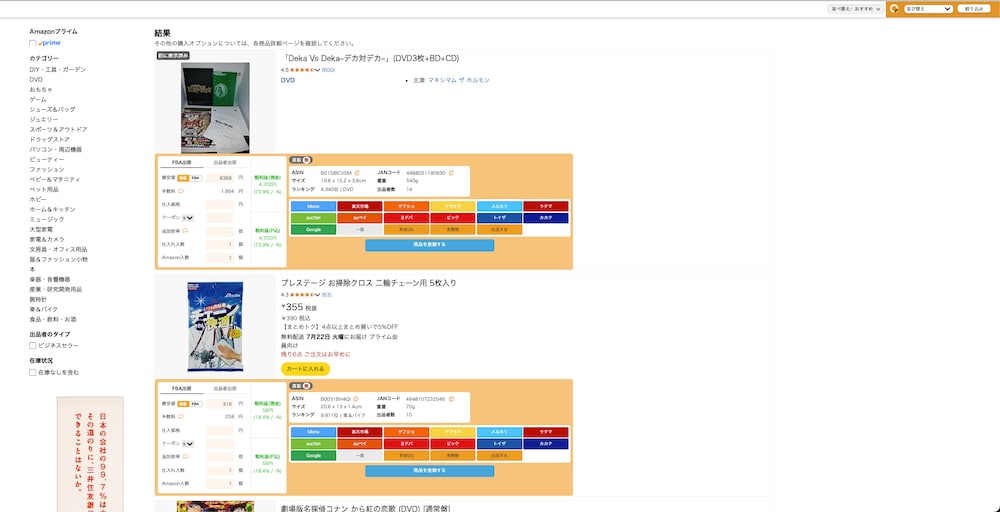Click メルカリ button in プレステージ panel
Image resolution: width=1000 pixels, height=512 pixels.
pos(499,432)
